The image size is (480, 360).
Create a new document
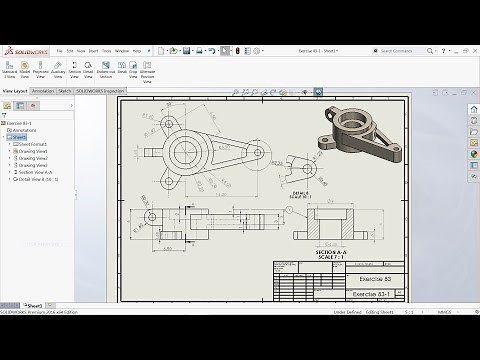(161, 51)
